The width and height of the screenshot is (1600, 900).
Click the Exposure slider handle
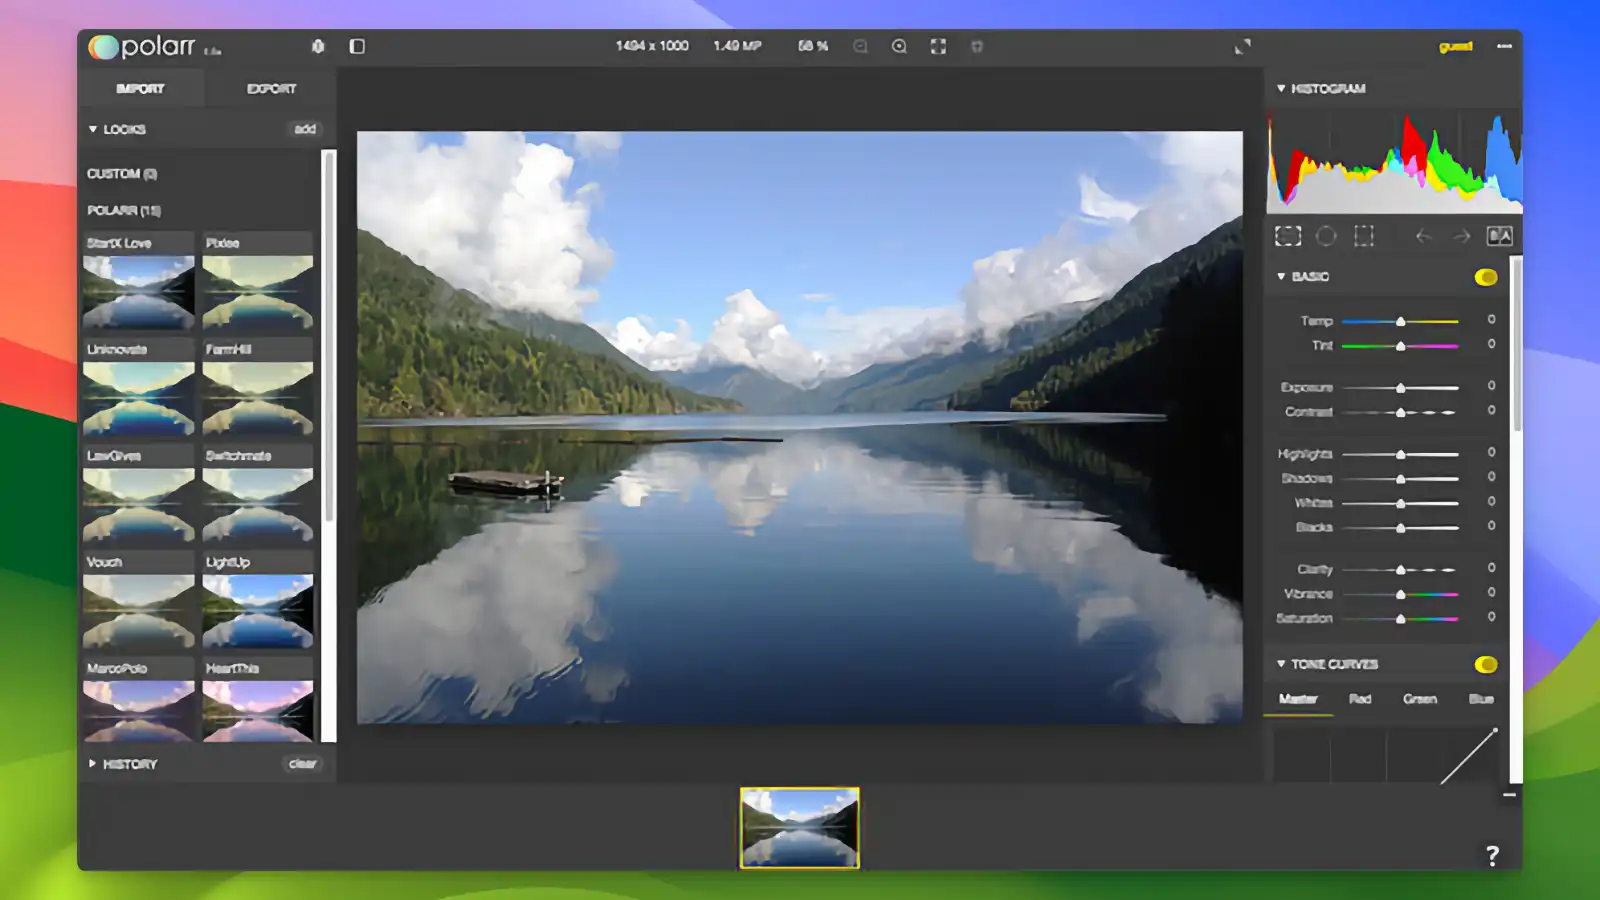pyautogui.click(x=1401, y=388)
